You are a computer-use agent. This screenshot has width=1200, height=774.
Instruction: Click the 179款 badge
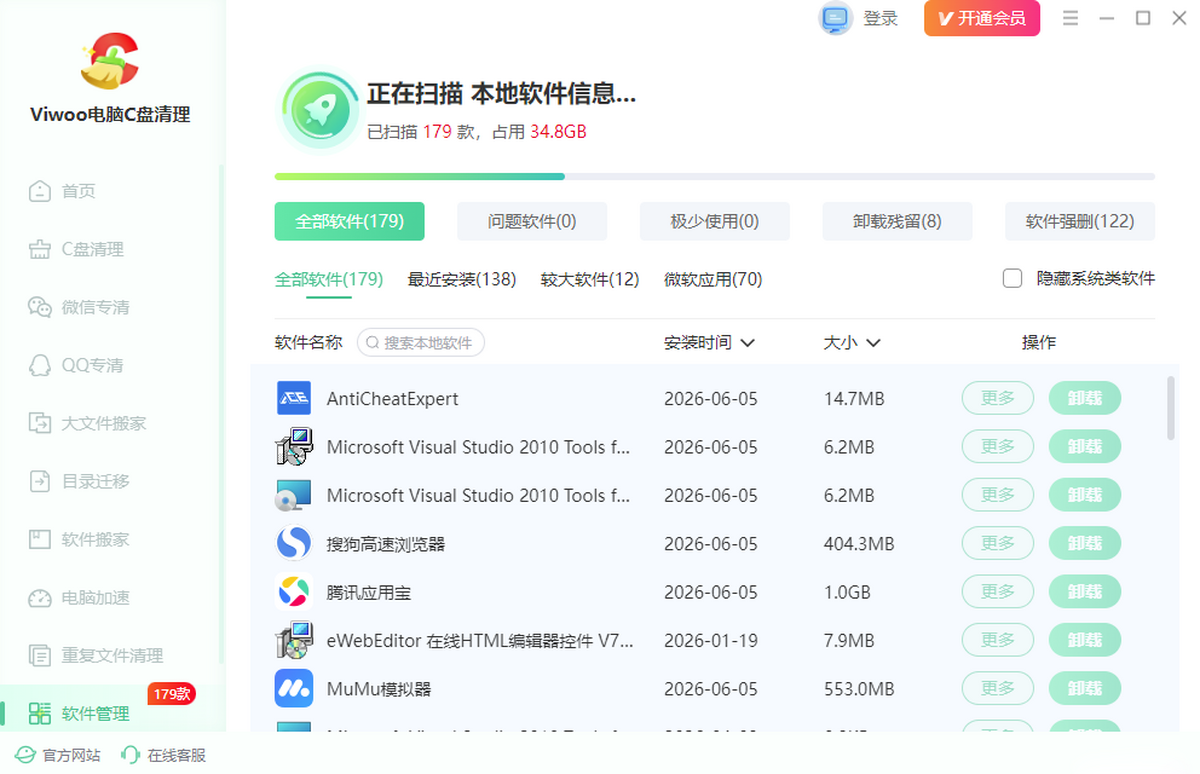point(171,693)
